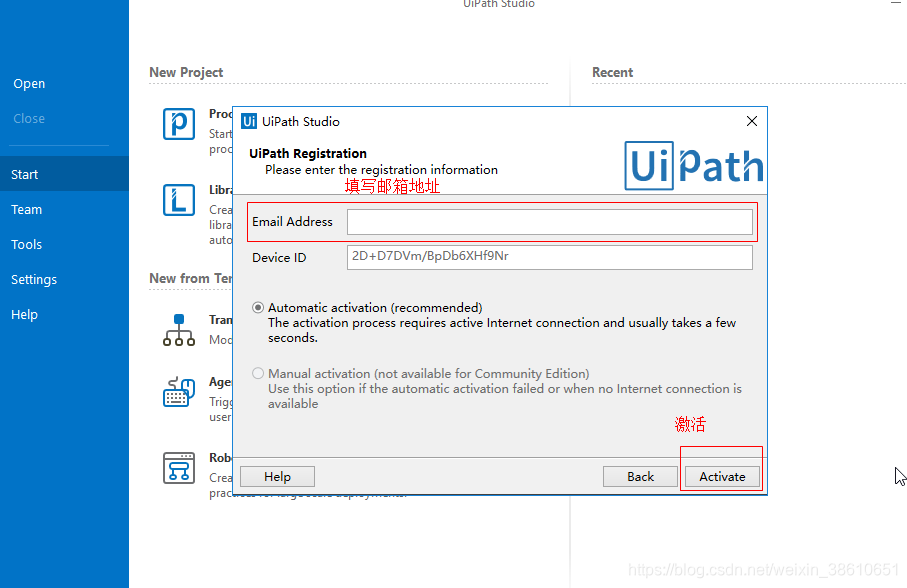Select the Robotic Enterprise Framework icon
The height and width of the screenshot is (588, 907).
point(179,468)
